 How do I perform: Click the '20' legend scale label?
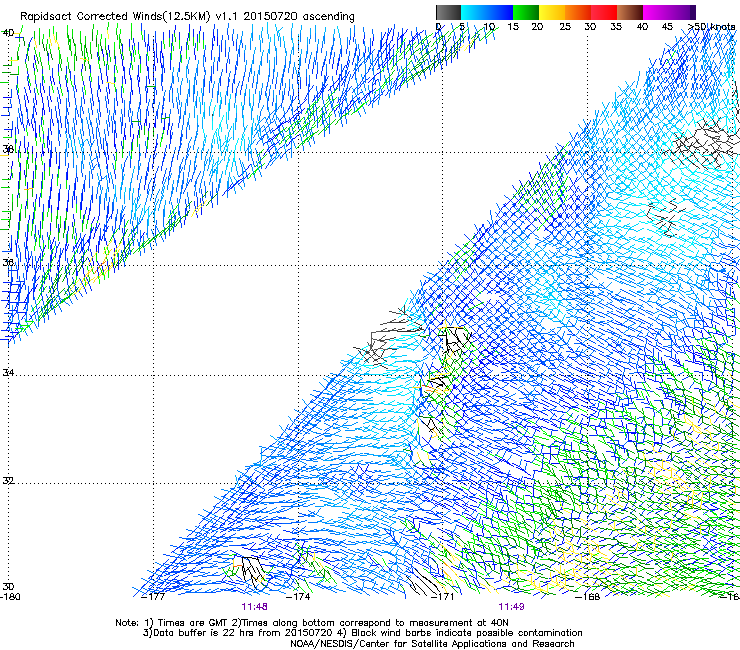click(537, 27)
